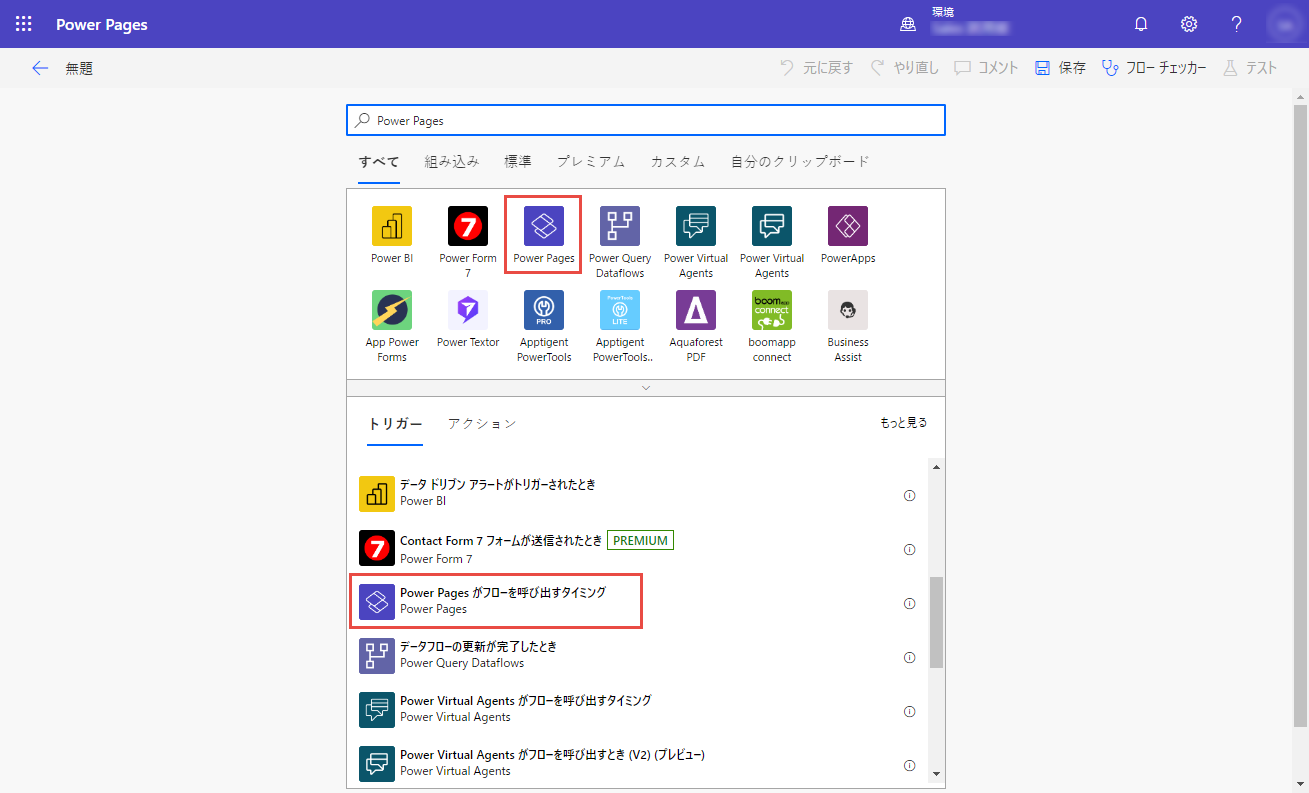1309x793 pixels.
Task: Click the page vertical scrollbar
Action: (1300, 415)
